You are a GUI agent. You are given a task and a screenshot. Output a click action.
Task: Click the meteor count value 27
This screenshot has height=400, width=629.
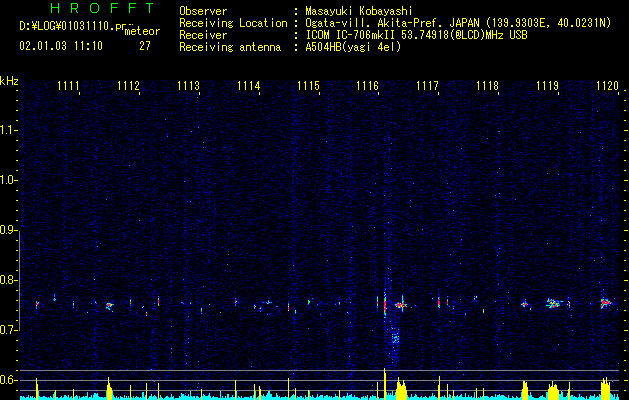(x=145, y=46)
